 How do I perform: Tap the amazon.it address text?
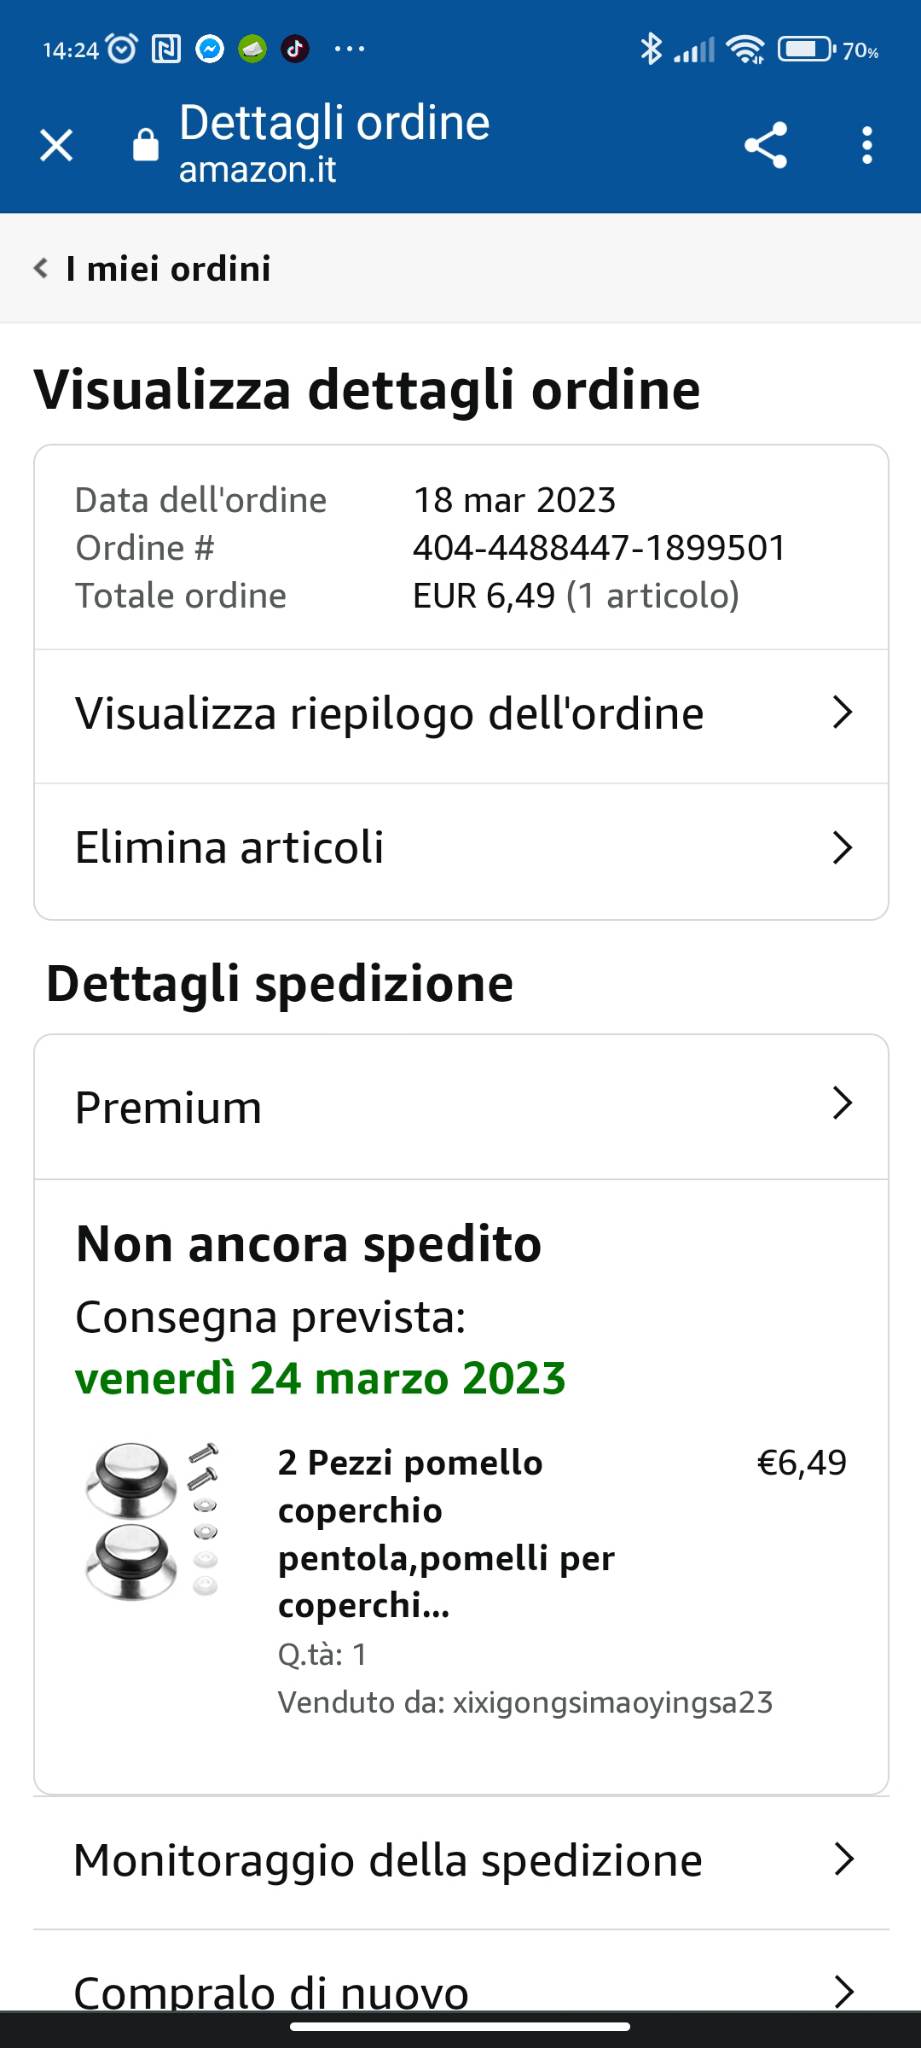point(258,170)
